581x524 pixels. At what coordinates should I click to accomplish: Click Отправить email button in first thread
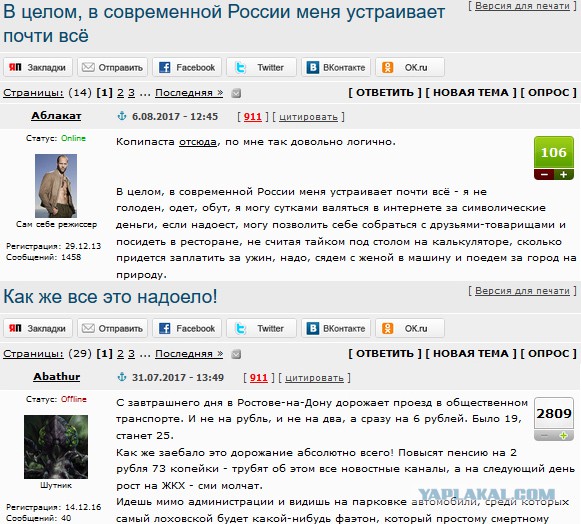(112, 67)
